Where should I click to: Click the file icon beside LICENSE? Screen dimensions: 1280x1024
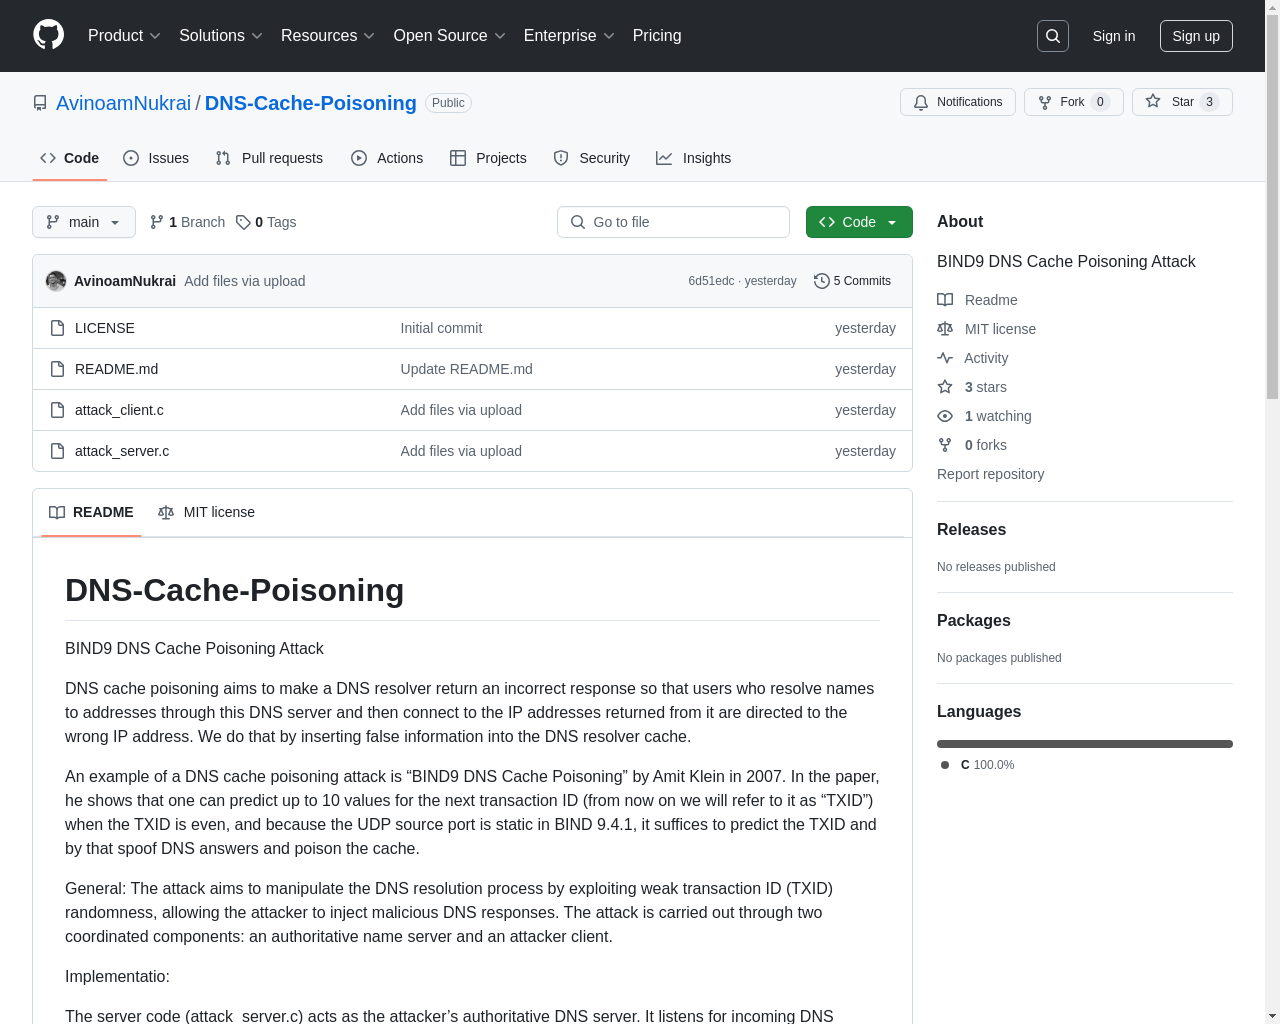click(58, 328)
